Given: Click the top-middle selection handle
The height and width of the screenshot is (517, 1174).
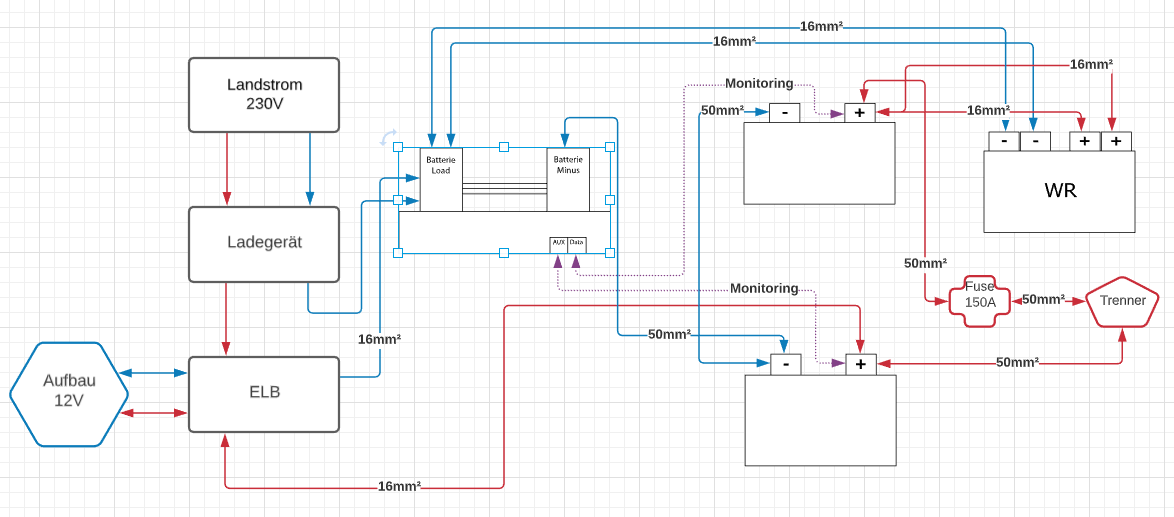Looking at the screenshot, I should click(504, 147).
